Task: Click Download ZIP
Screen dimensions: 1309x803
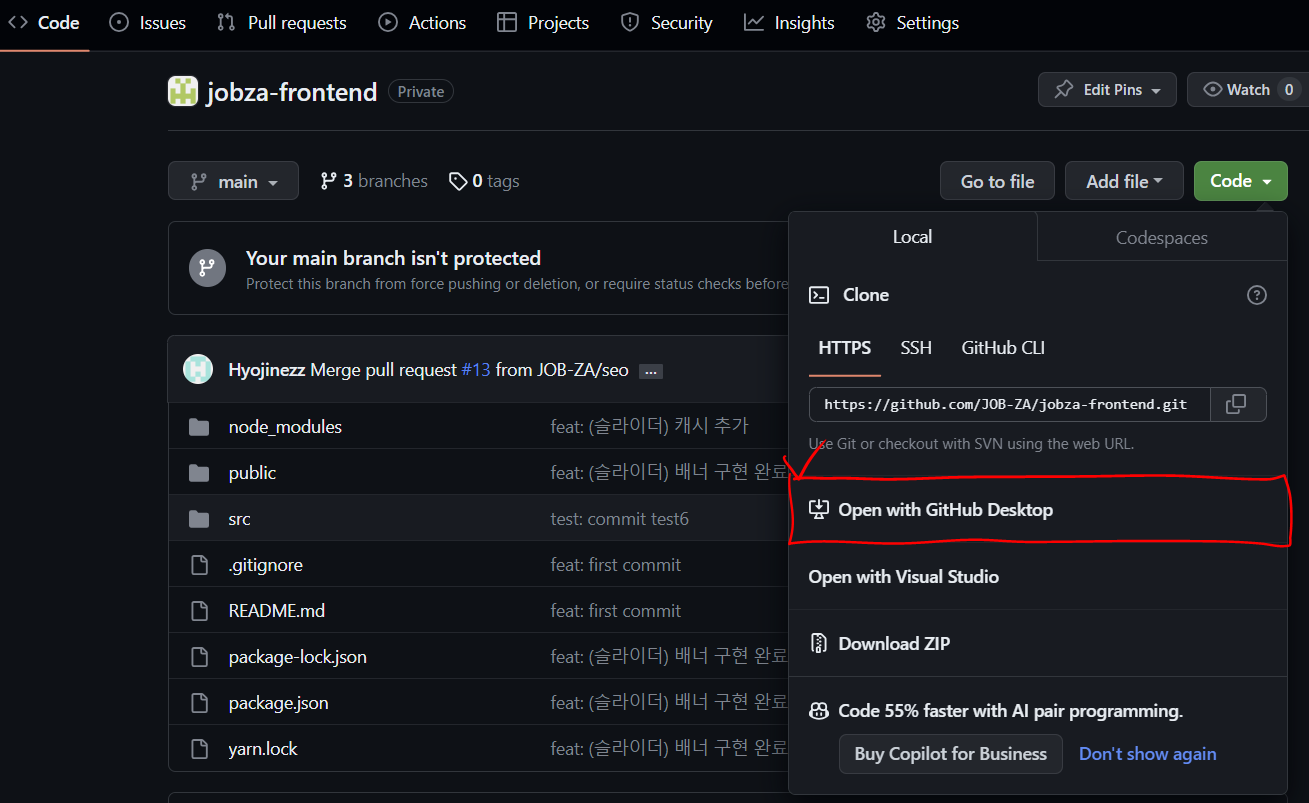Action: click(1038, 644)
